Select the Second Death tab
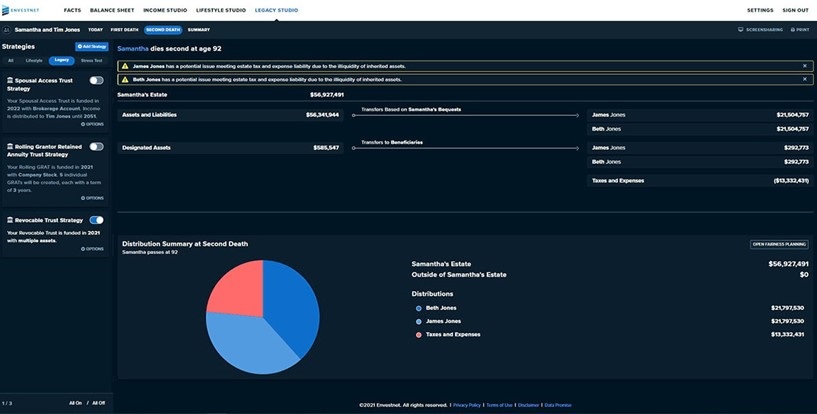The height and width of the screenshot is (414, 817). (163, 30)
